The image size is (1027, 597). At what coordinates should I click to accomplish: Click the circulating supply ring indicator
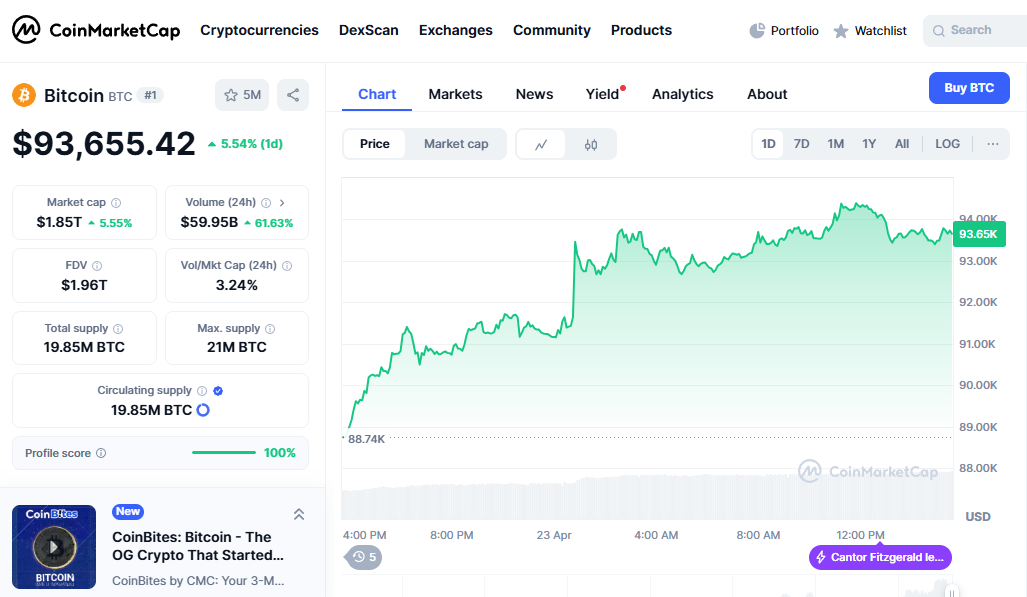[203, 410]
